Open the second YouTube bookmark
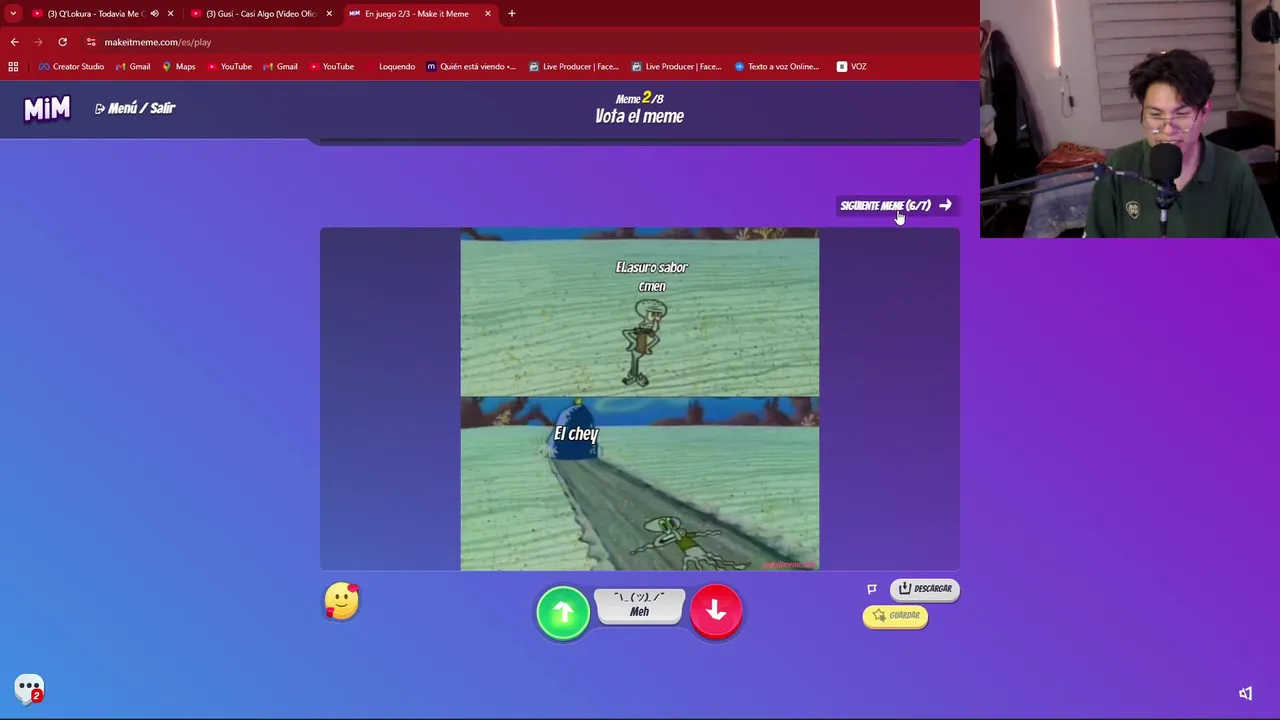The height and width of the screenshot is (720, 1280). tap(331, 67)
